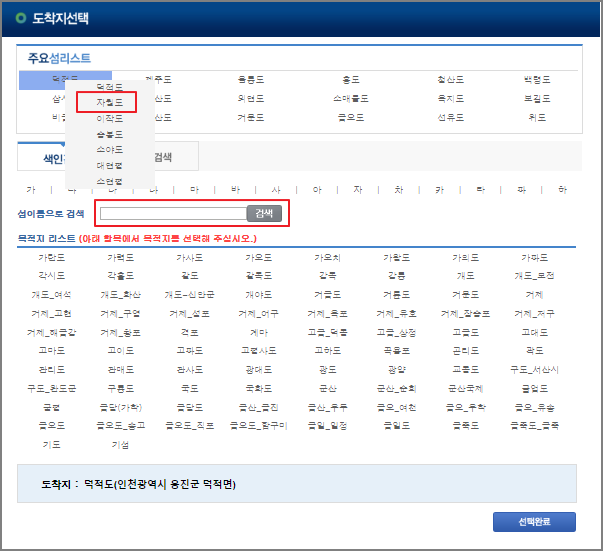
Task: Click 위도 in main island list
Action: click(537, 117)
